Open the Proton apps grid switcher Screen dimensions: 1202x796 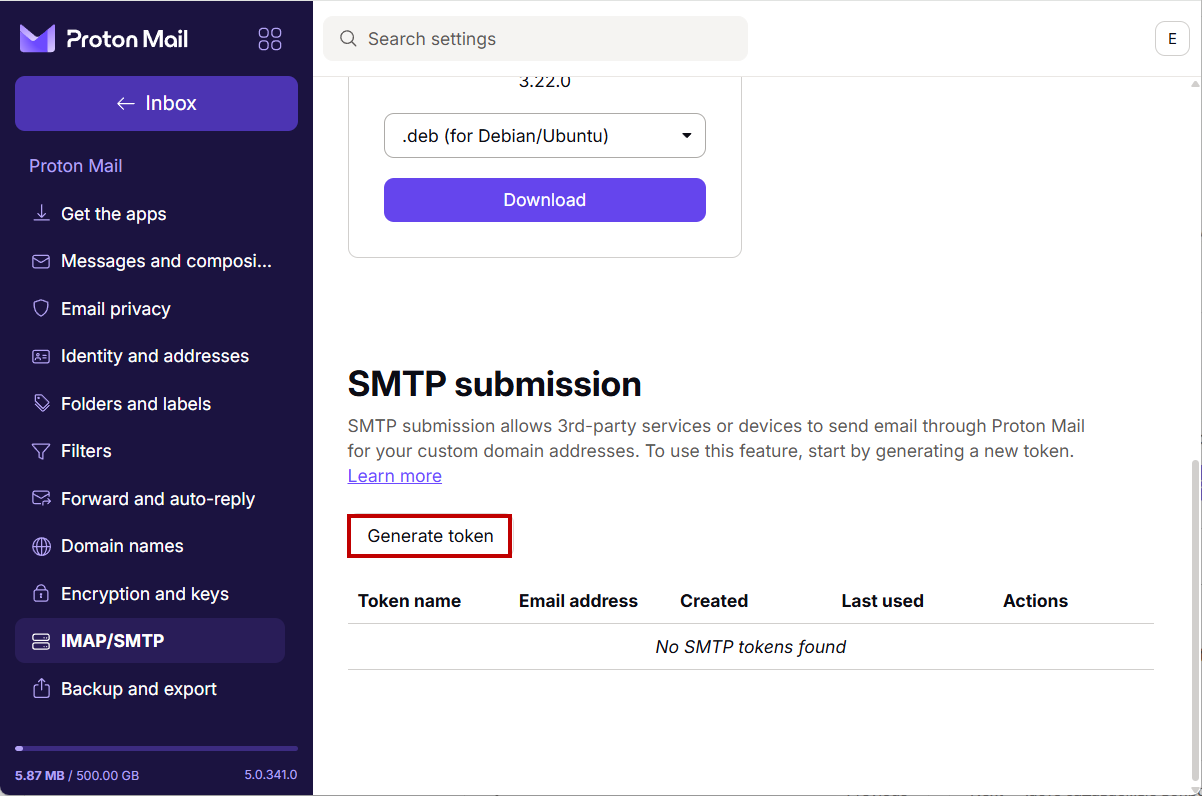(270, 39)
